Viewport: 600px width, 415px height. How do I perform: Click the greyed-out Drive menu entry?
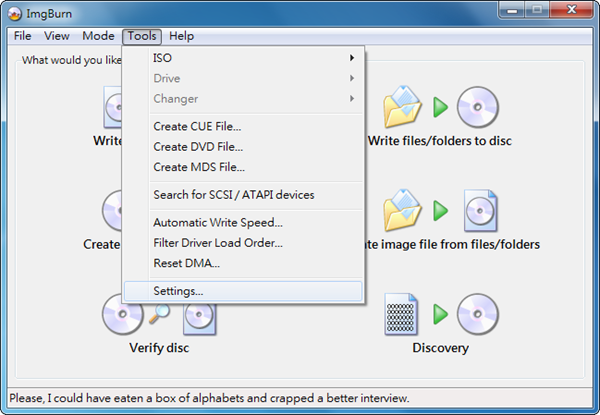coord(243,78)
